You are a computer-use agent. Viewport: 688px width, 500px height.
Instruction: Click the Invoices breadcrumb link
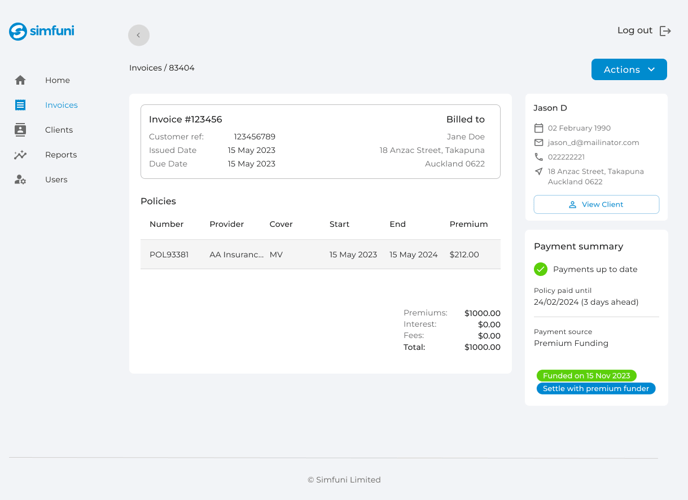[x=145, y=68]
